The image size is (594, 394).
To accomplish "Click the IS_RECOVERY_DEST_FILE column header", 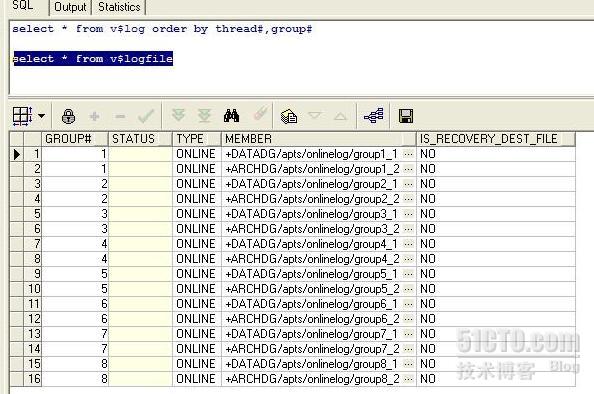I will pos(496,139).
